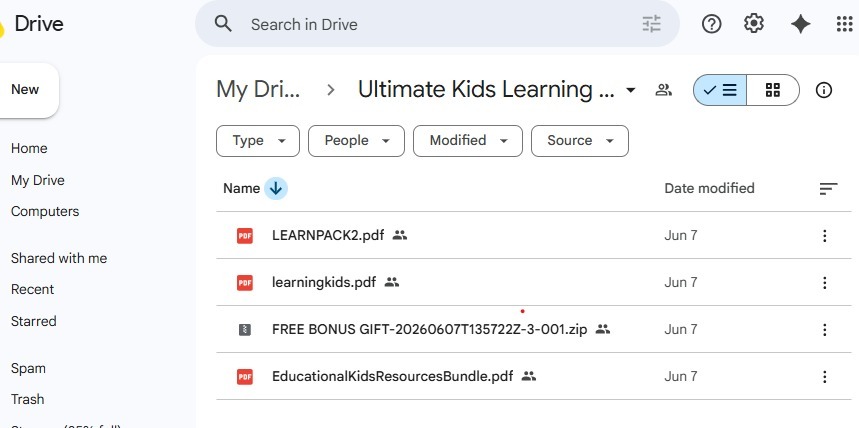Select the LEARNPACK2.pdf file name
Screen dimensions: 859x428
(x=328, y=236)
